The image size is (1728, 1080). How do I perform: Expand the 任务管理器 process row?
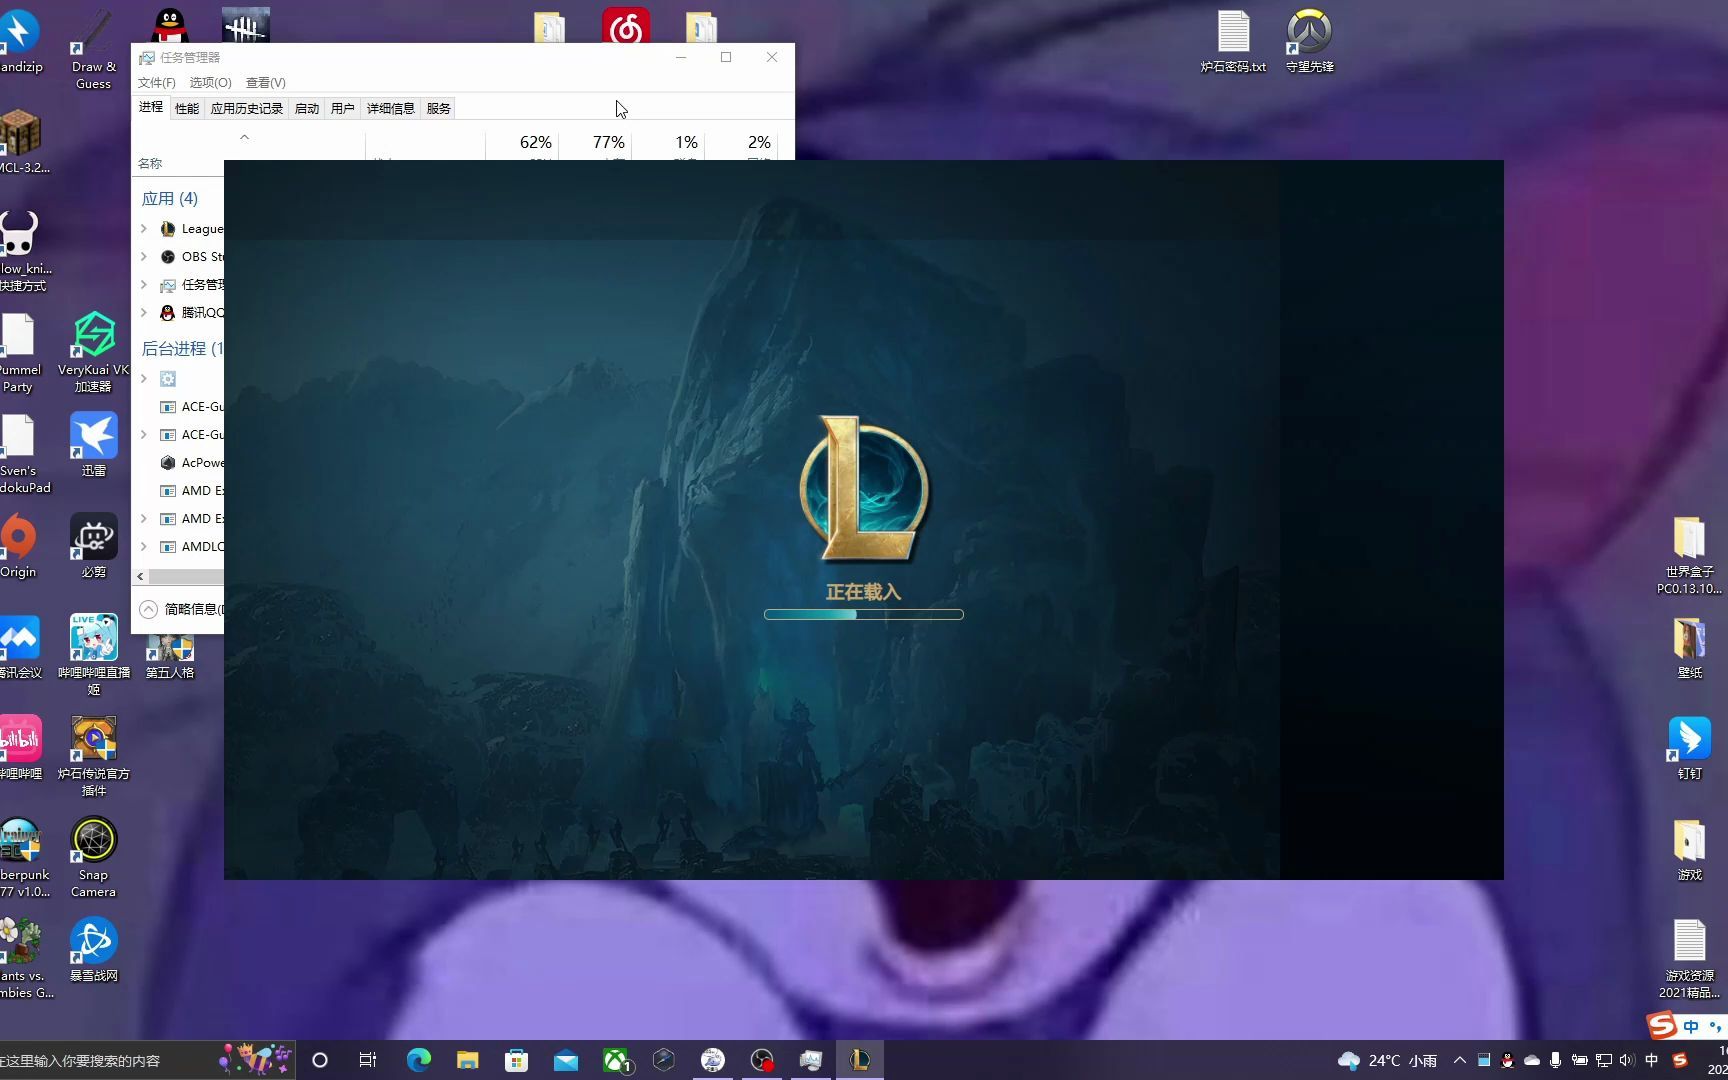point(144,285)
